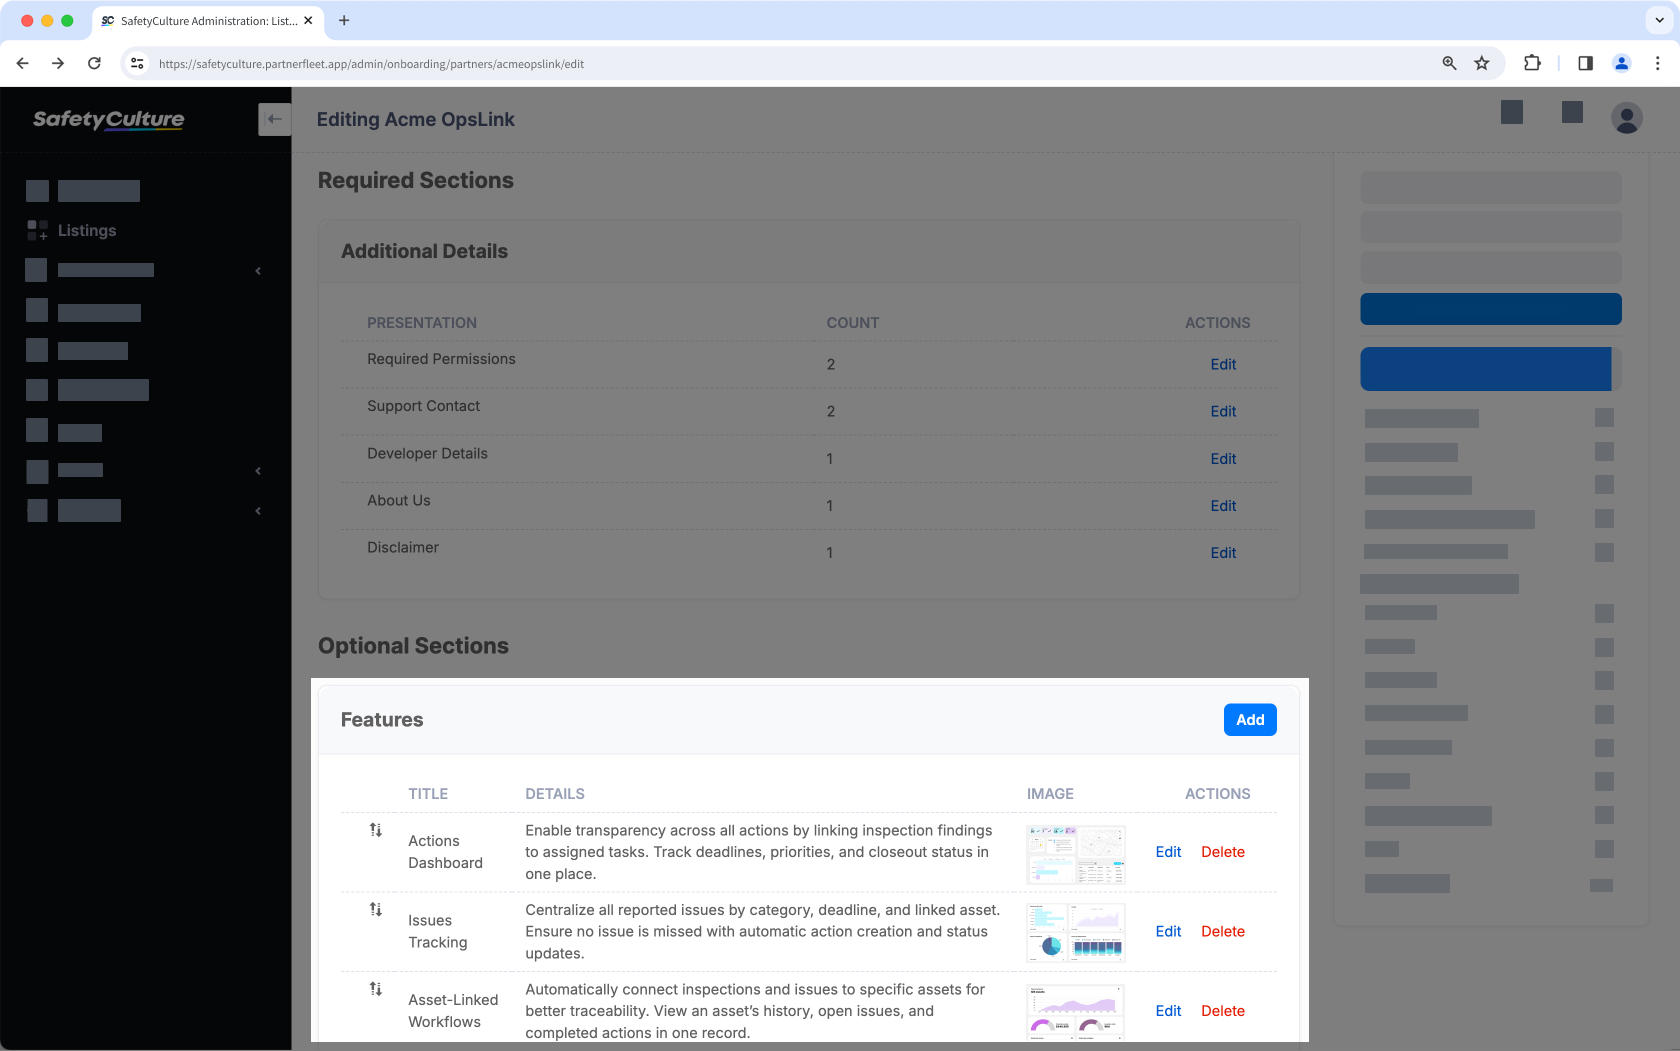Edit the Disclaimer section
Image resolution: width=1680 pixels, height=1051 pixels.
coord(1223,552)
